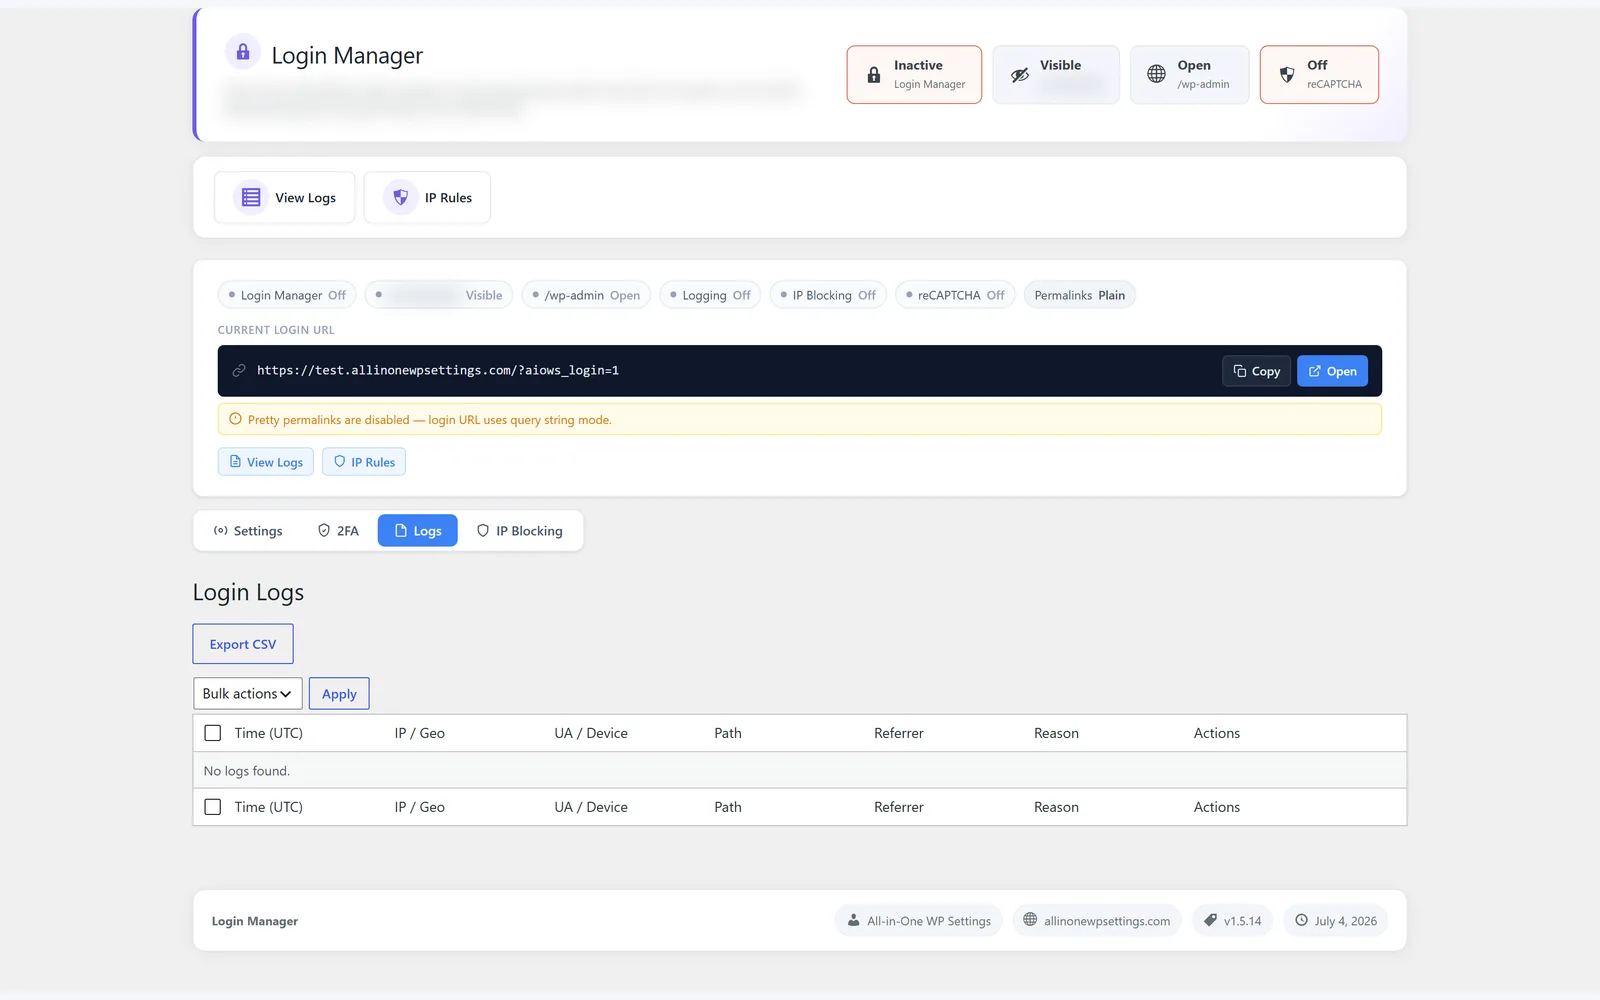Open the large View Logs card button
Viewport: 1600px width, 1000px height.
click(x=285, y=197)
